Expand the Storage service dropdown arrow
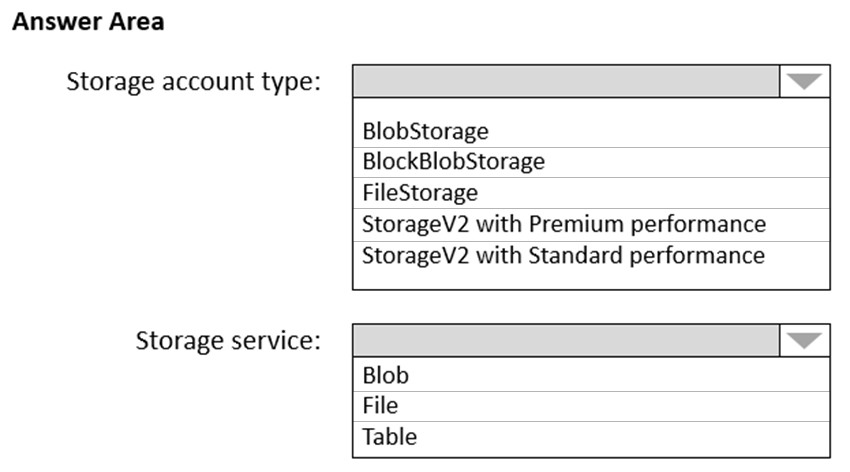Screen dimensions: 850x472 (x=804, y=341)
